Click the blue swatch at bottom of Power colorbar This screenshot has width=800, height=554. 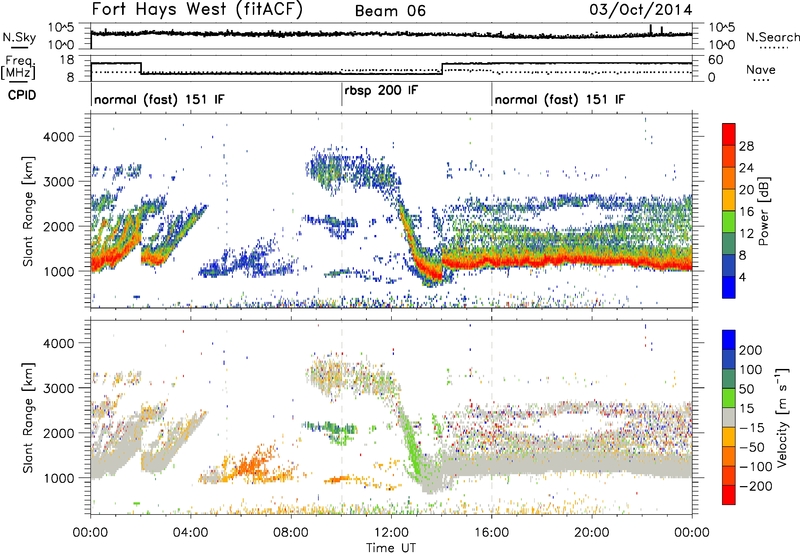point(729,287)
